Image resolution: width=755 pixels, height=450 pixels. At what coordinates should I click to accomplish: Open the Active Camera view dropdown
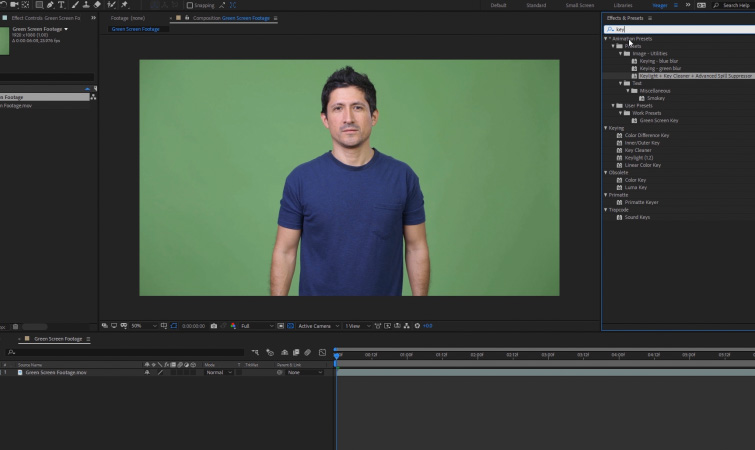click(318, 326)
